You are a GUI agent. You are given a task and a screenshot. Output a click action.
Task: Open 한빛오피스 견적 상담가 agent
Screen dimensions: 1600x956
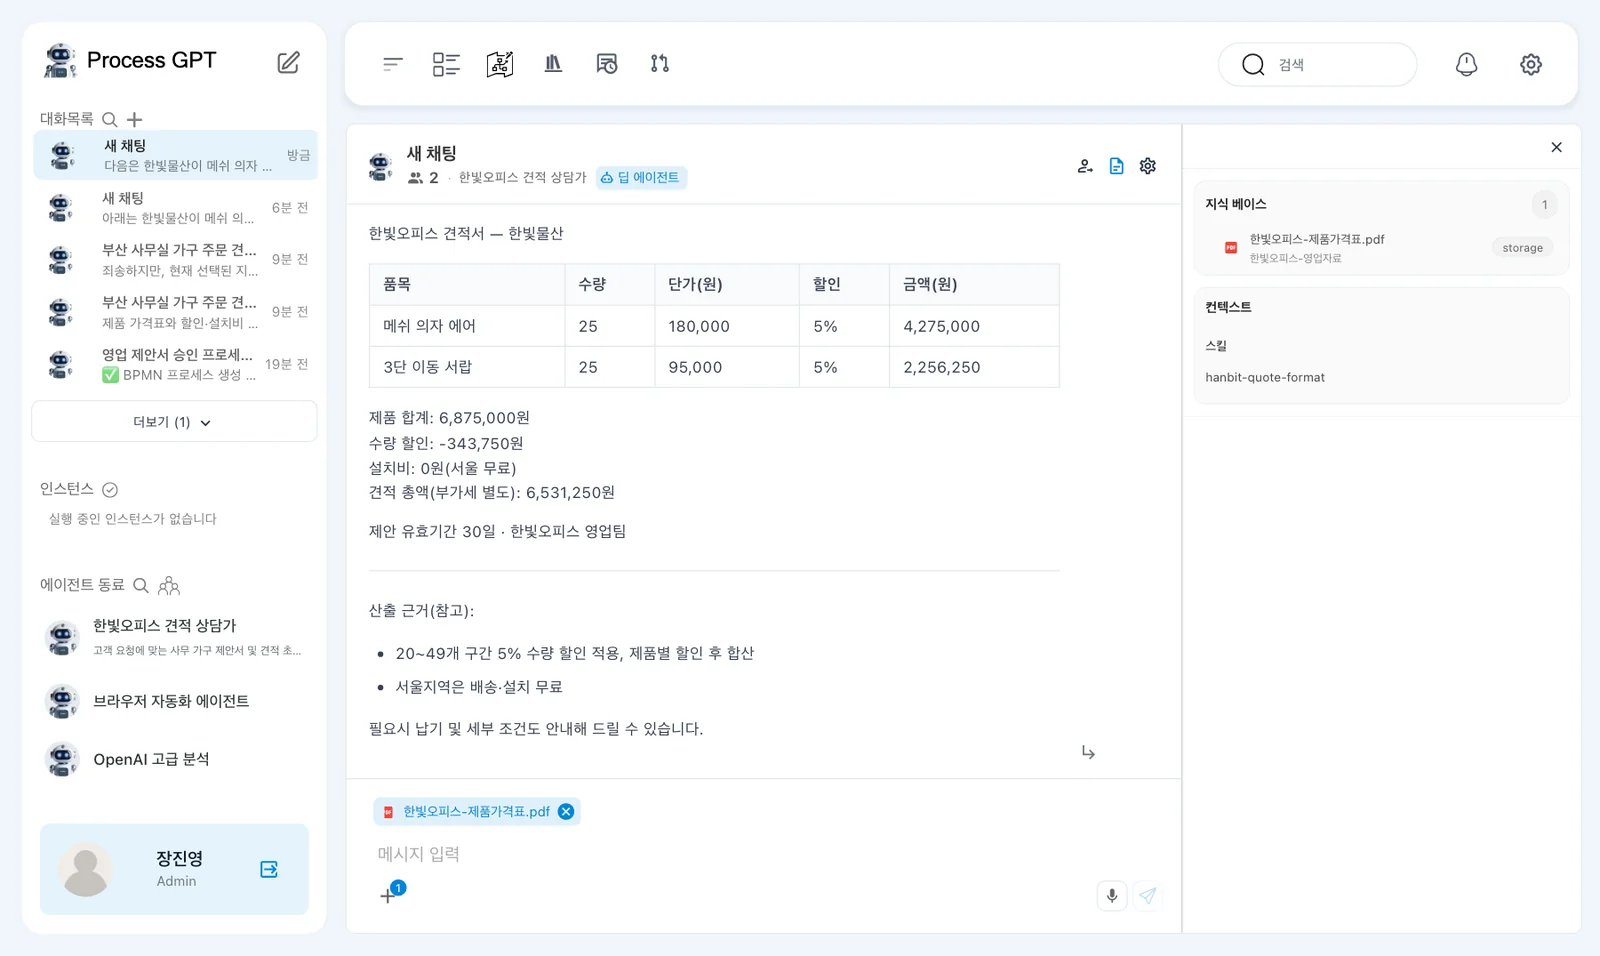coord(174,637)
